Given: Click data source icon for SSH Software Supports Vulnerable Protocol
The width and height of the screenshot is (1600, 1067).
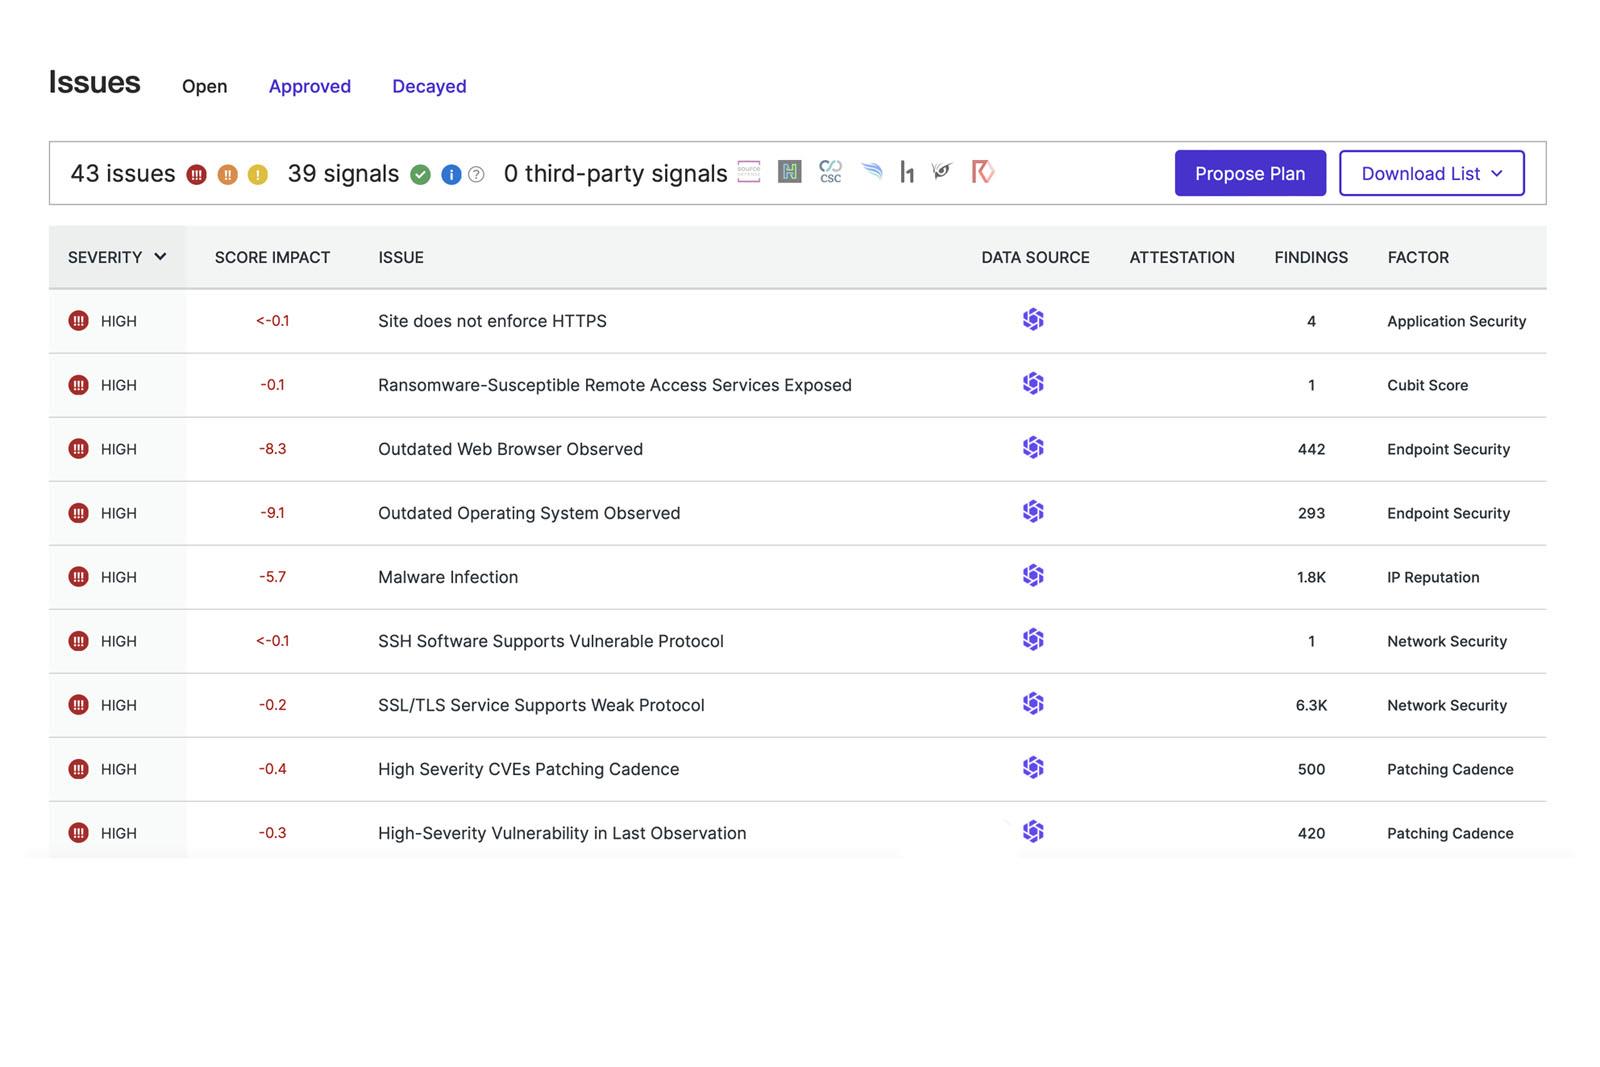Looking at the screenshot, I should 1033,640.
